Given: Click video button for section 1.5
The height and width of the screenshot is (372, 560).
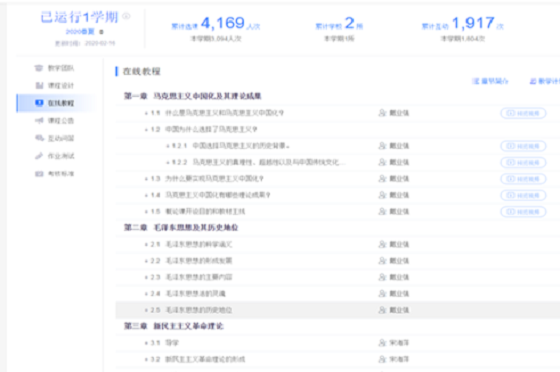Looking at the screenshot, I should (523, 212).
